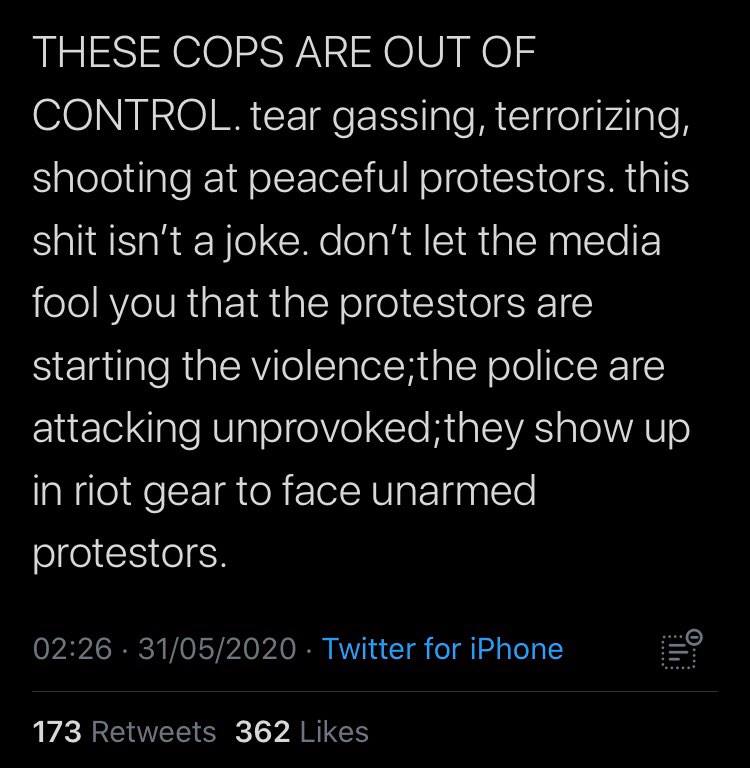
Task: Select the phrase "riot gear"
Action: (156, 491)
